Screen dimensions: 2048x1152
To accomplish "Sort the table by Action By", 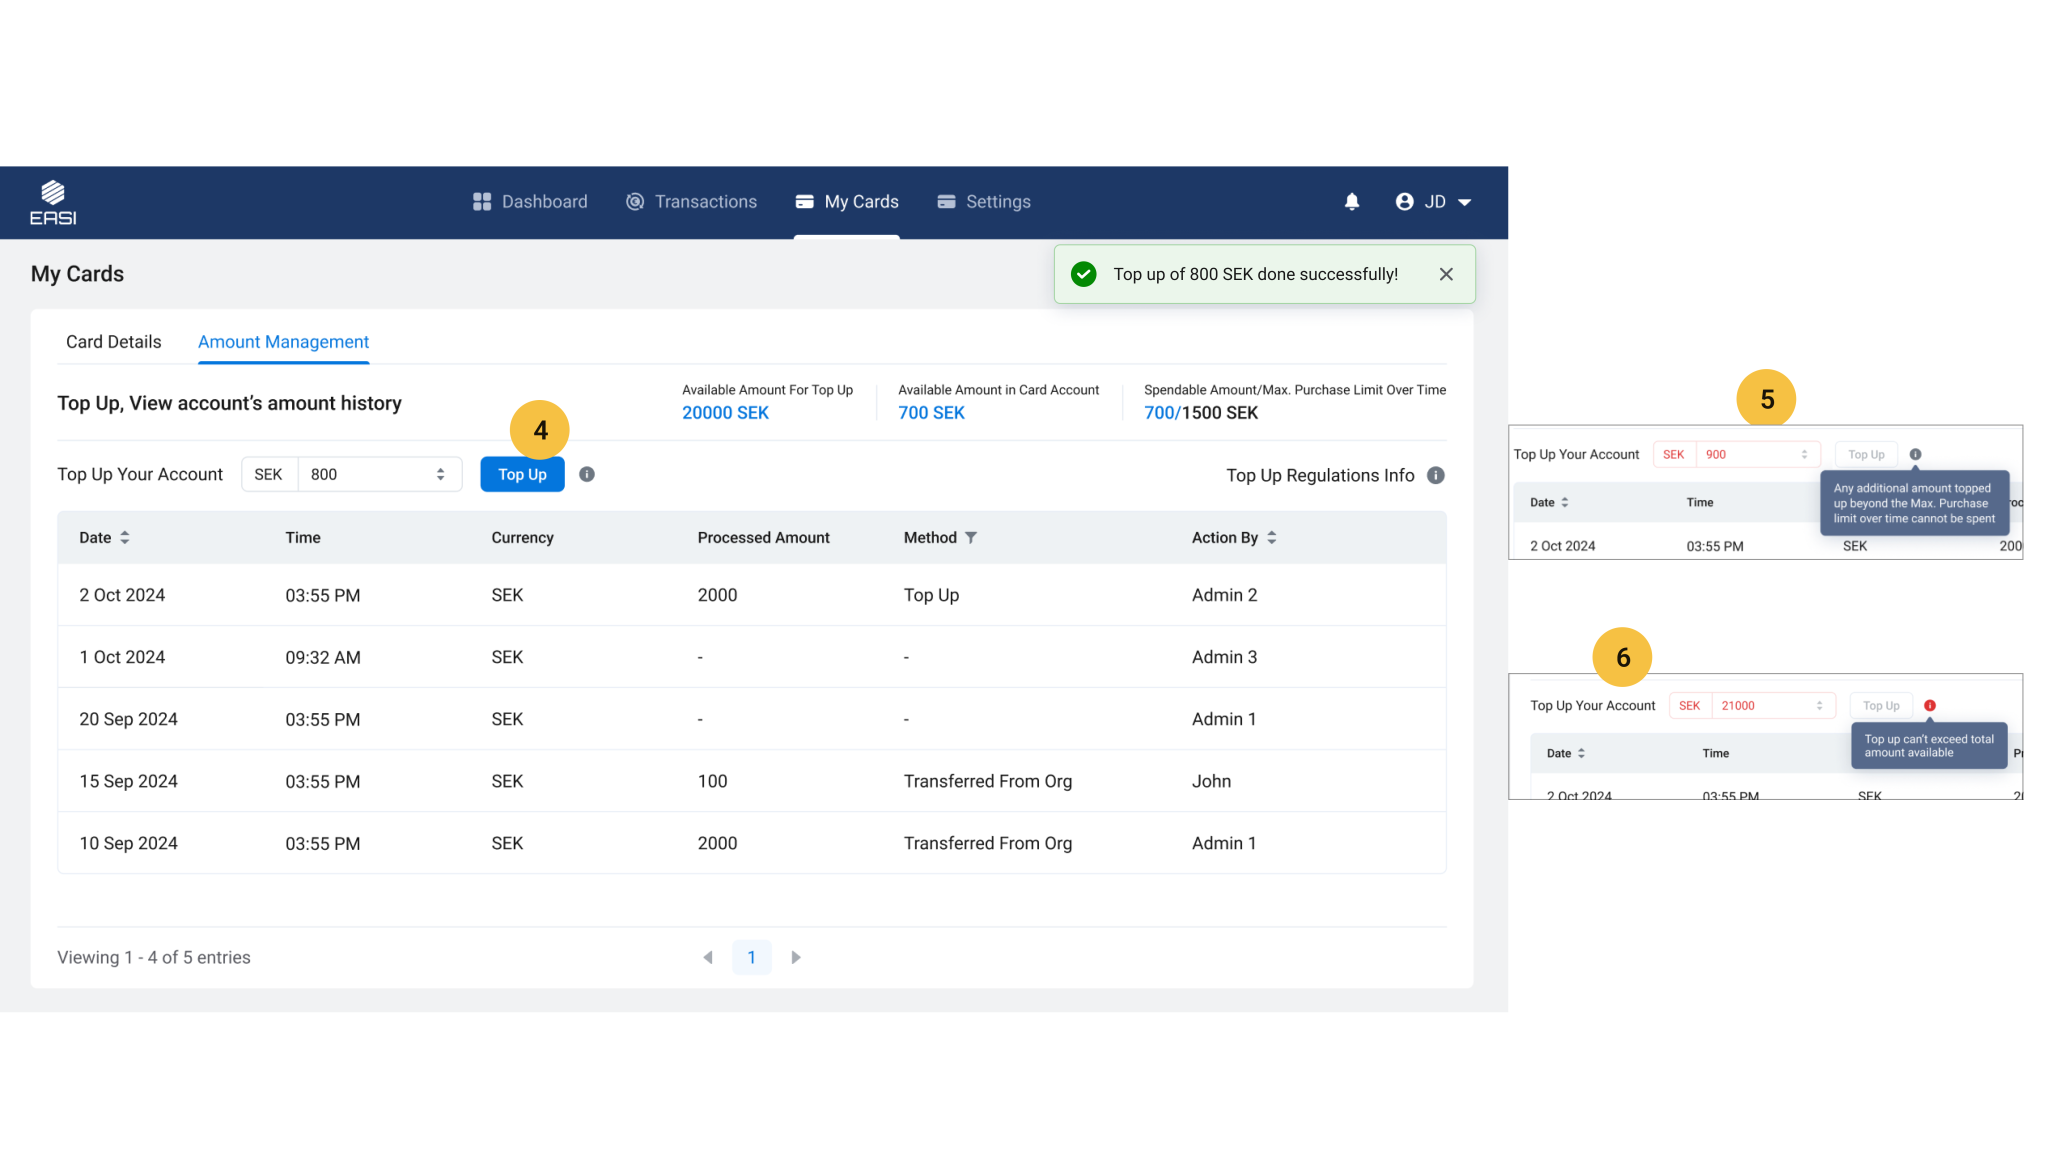I will [1272, 538].
